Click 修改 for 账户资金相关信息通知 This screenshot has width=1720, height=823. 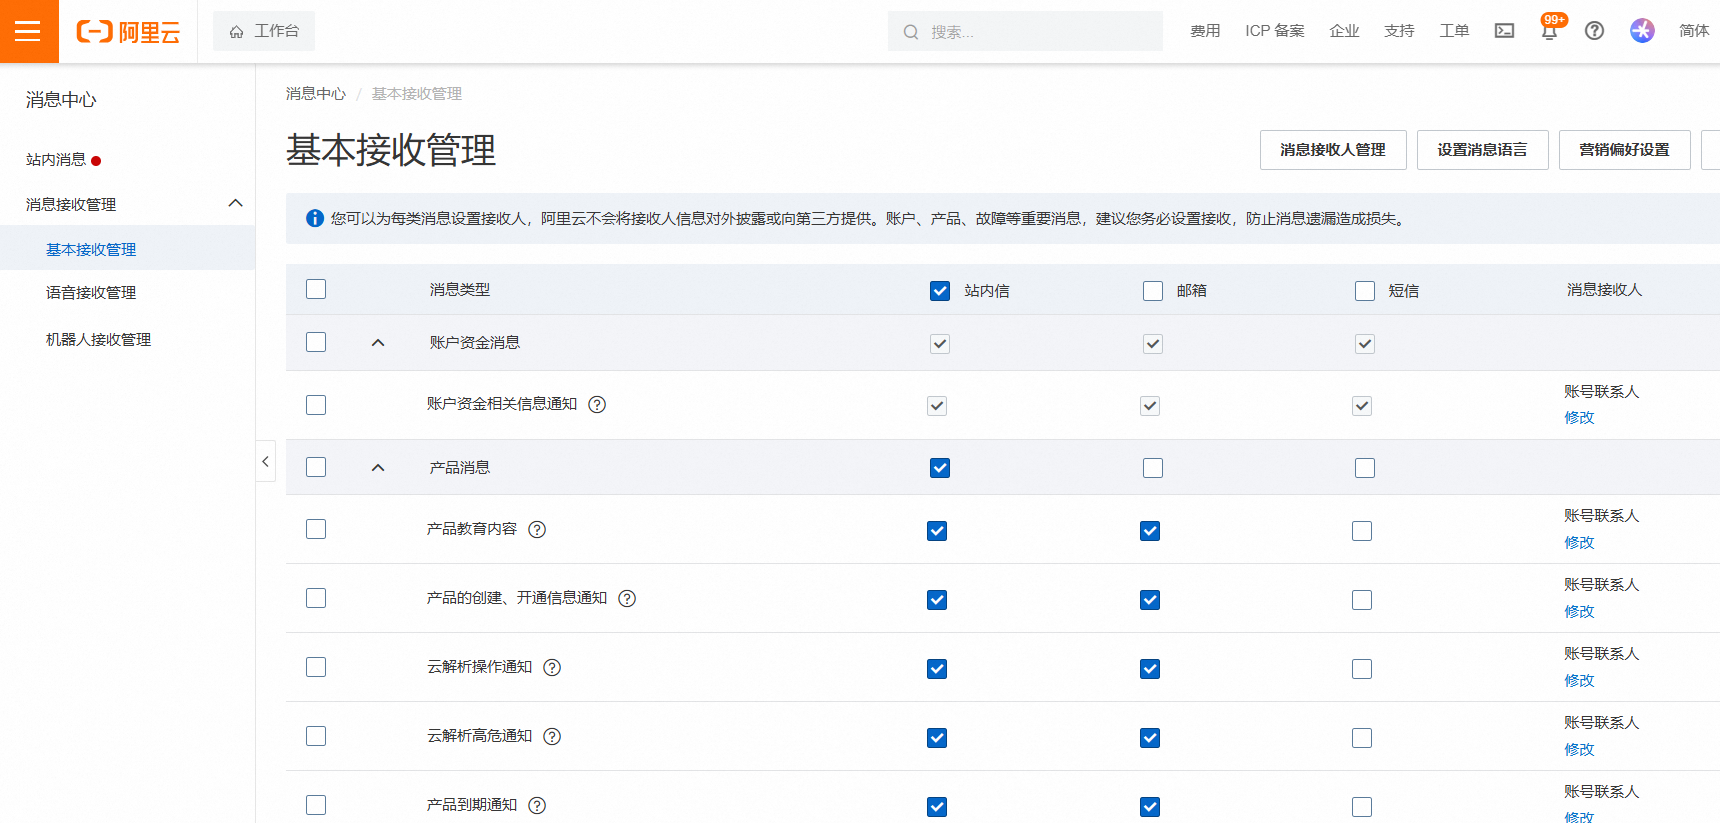point(1579,418)
